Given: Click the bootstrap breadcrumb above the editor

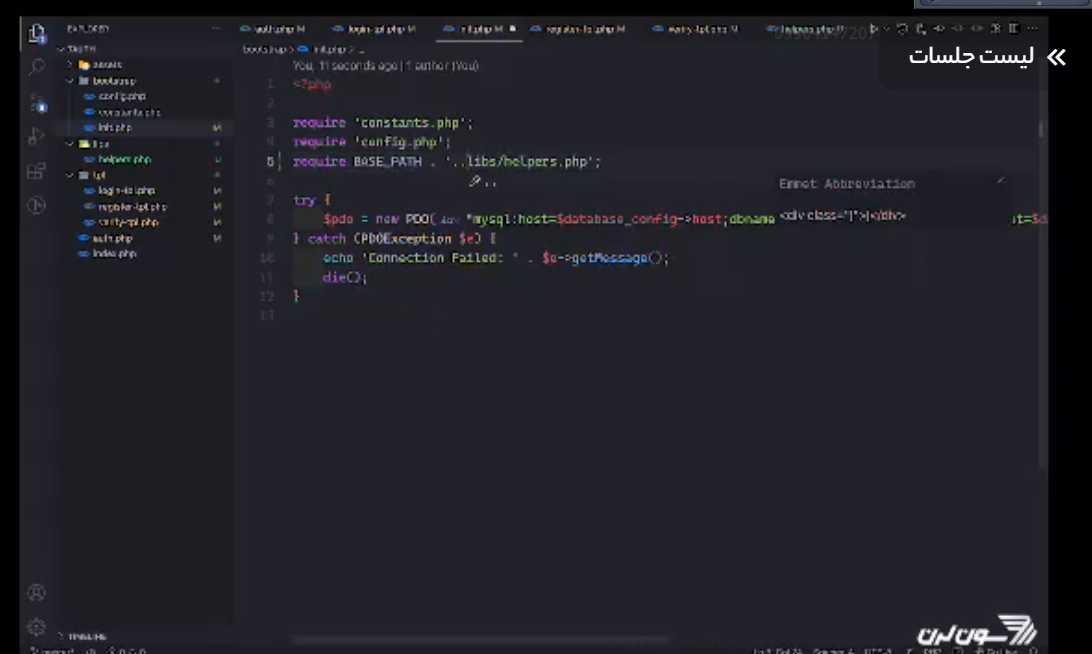Looking at the screenshot, I should pos(264,49).
